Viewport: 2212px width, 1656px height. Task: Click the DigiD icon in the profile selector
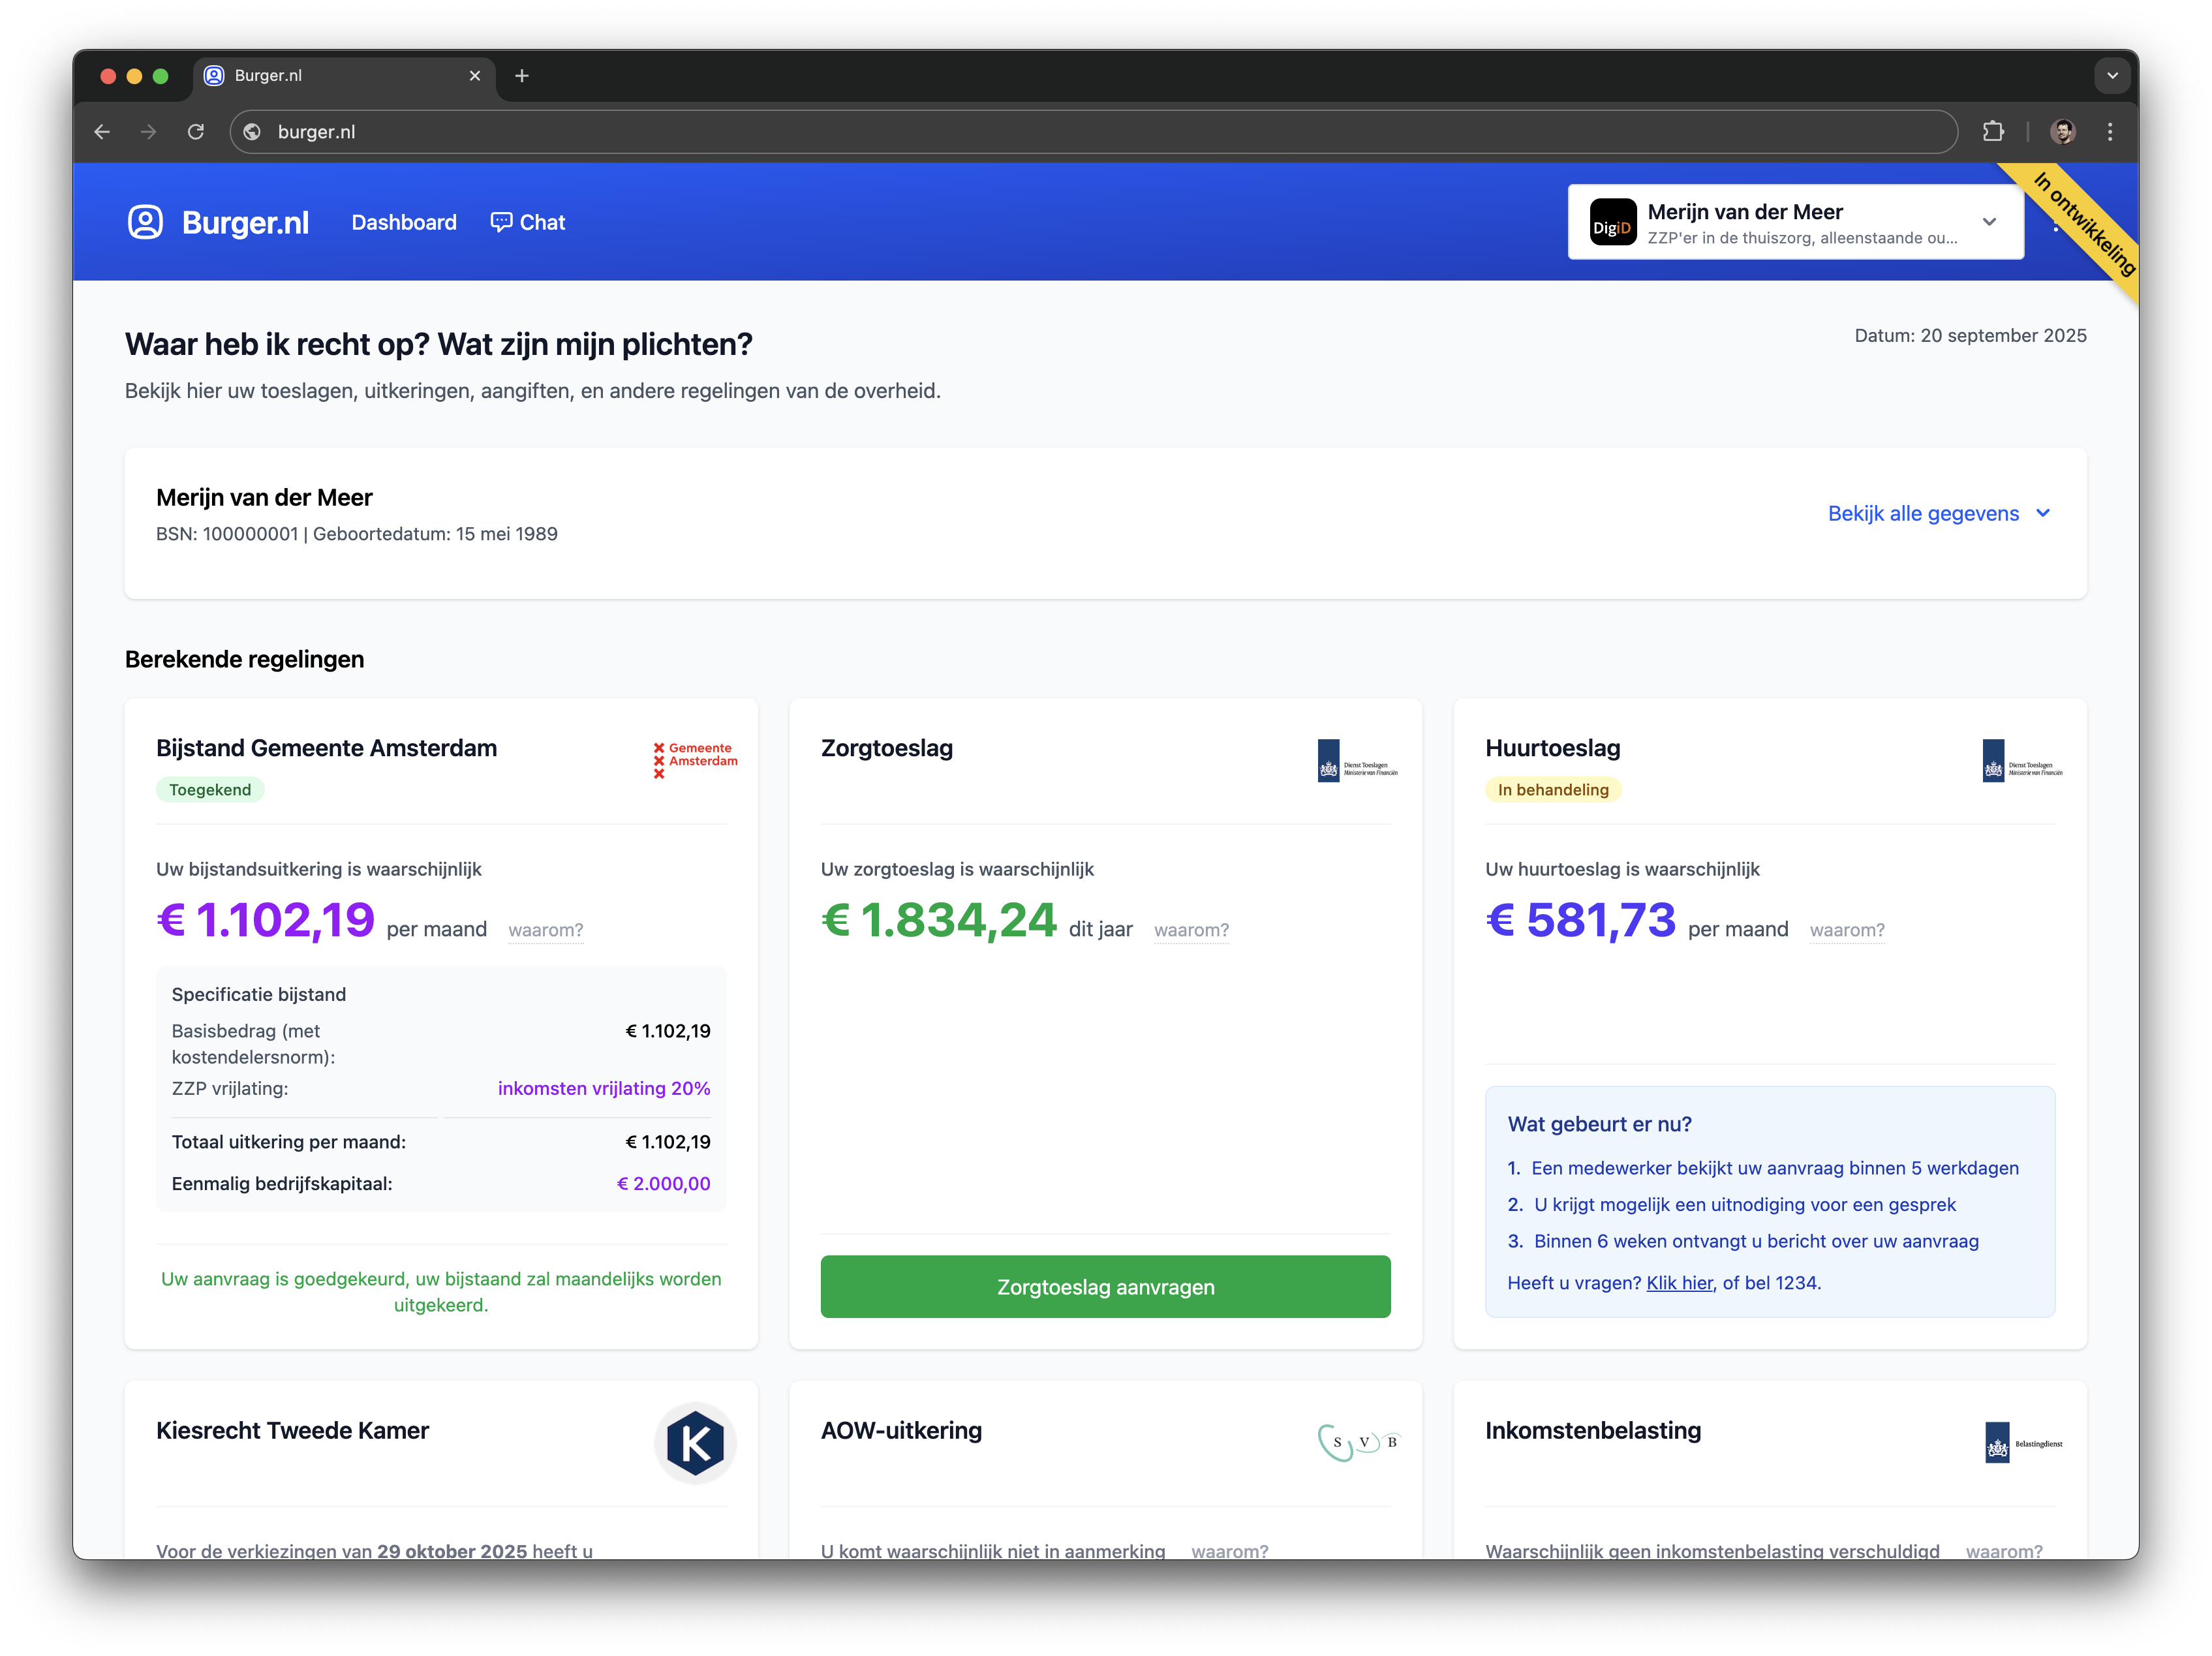[1612, 223]
